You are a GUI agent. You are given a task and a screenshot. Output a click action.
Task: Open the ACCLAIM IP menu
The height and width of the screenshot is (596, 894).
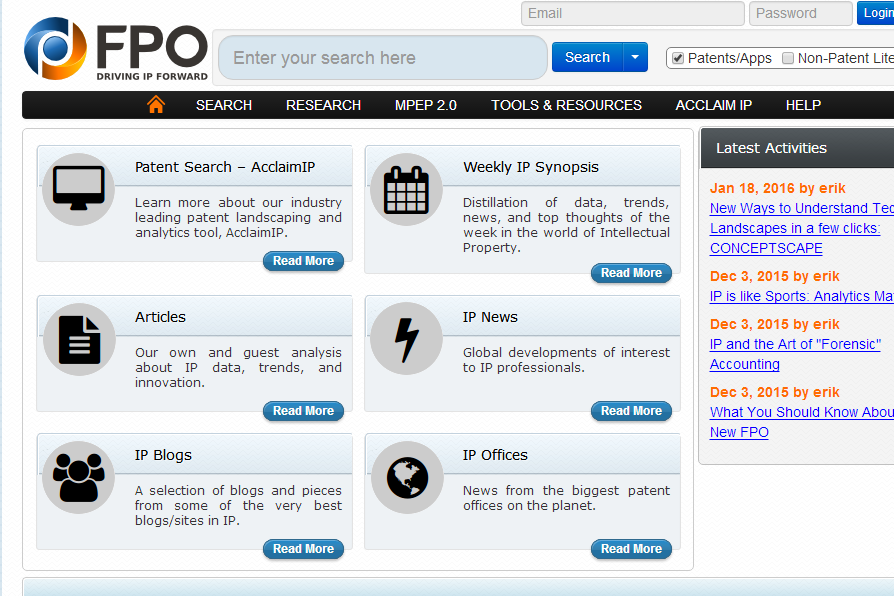click(x=714, y=105)
